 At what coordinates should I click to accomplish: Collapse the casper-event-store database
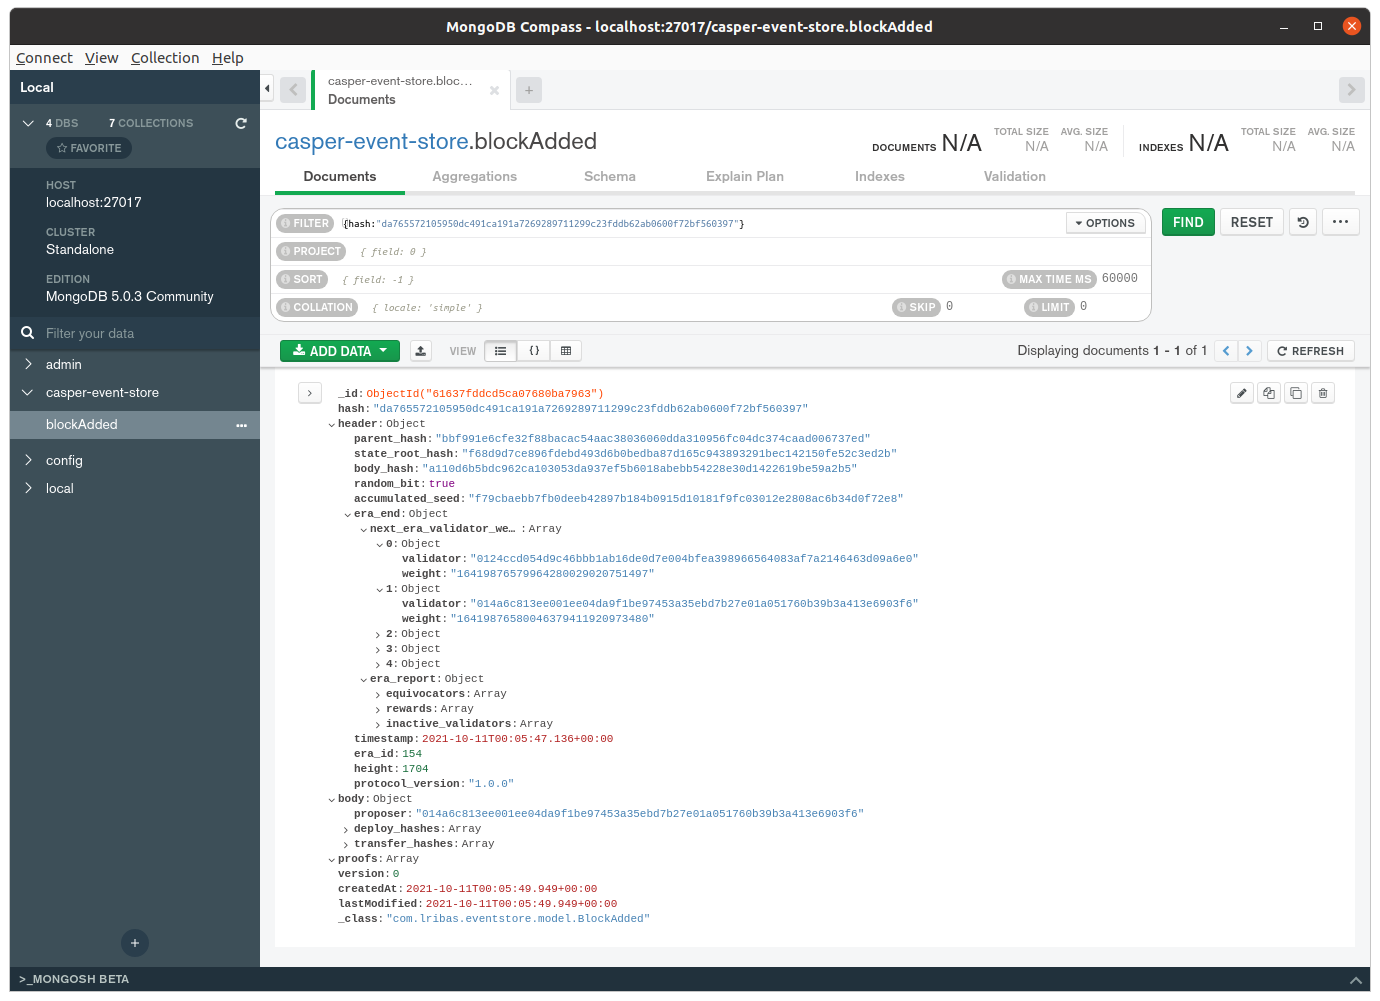click(28, 392)
